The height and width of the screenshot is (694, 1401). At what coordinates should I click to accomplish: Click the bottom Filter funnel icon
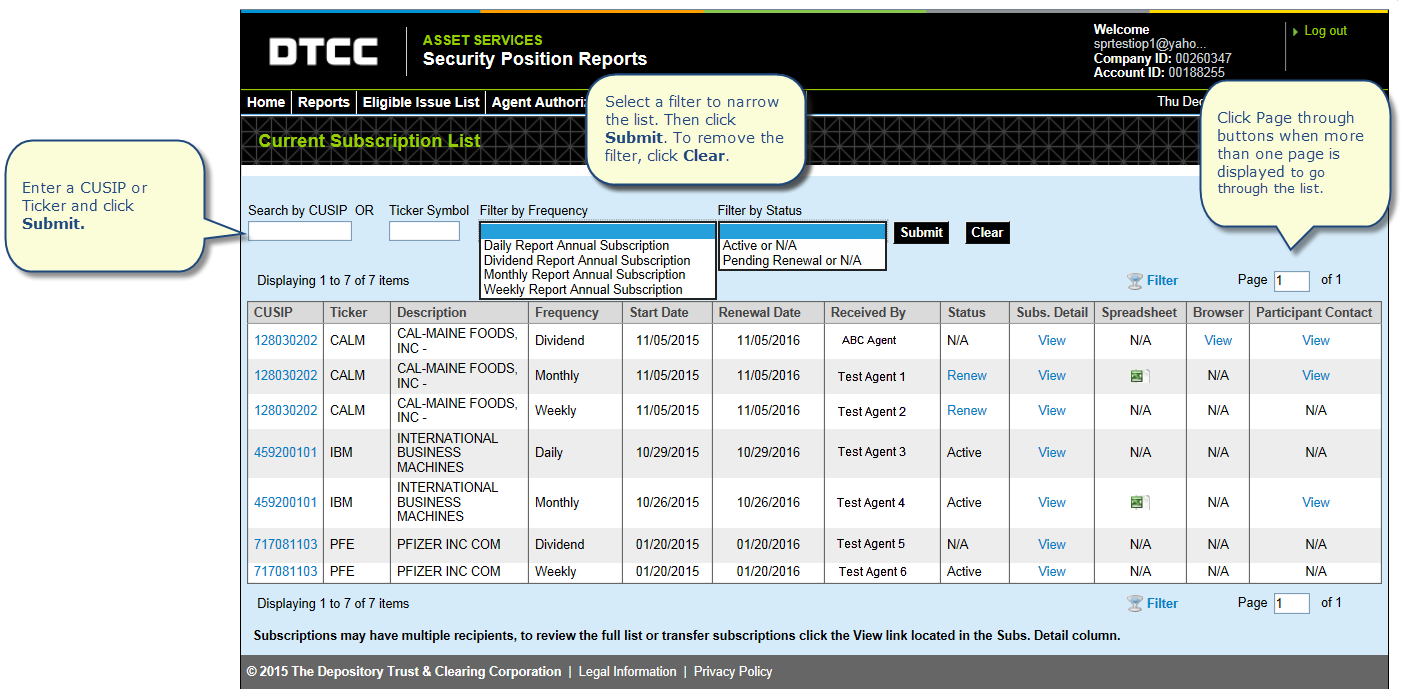(x=1134, y=604)
